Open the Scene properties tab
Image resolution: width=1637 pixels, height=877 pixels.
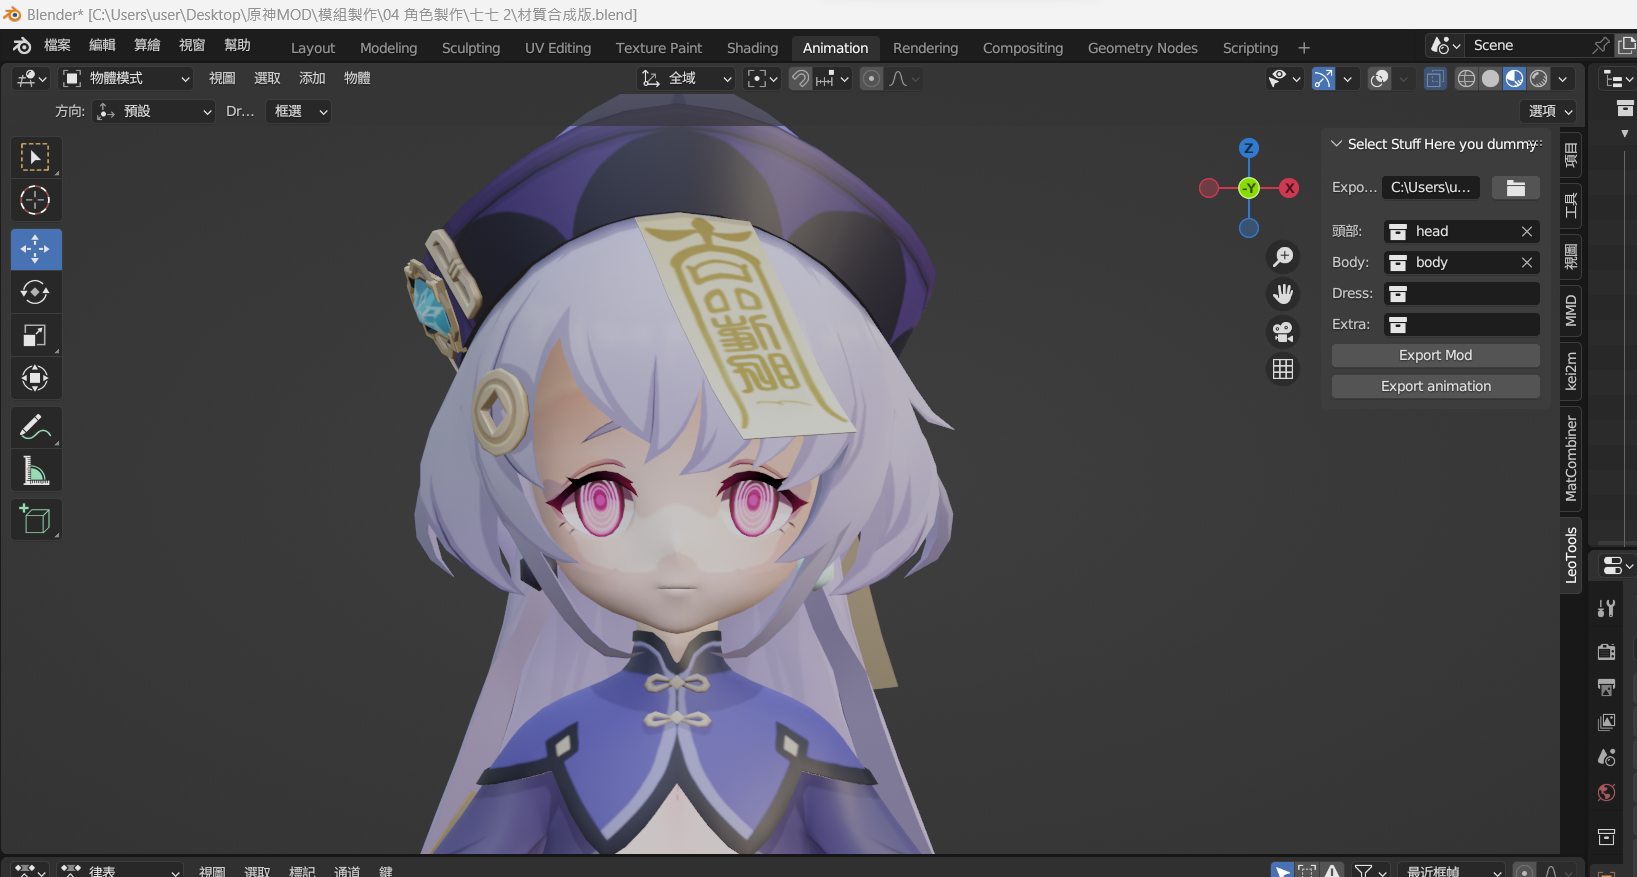tap(1606, 757)
